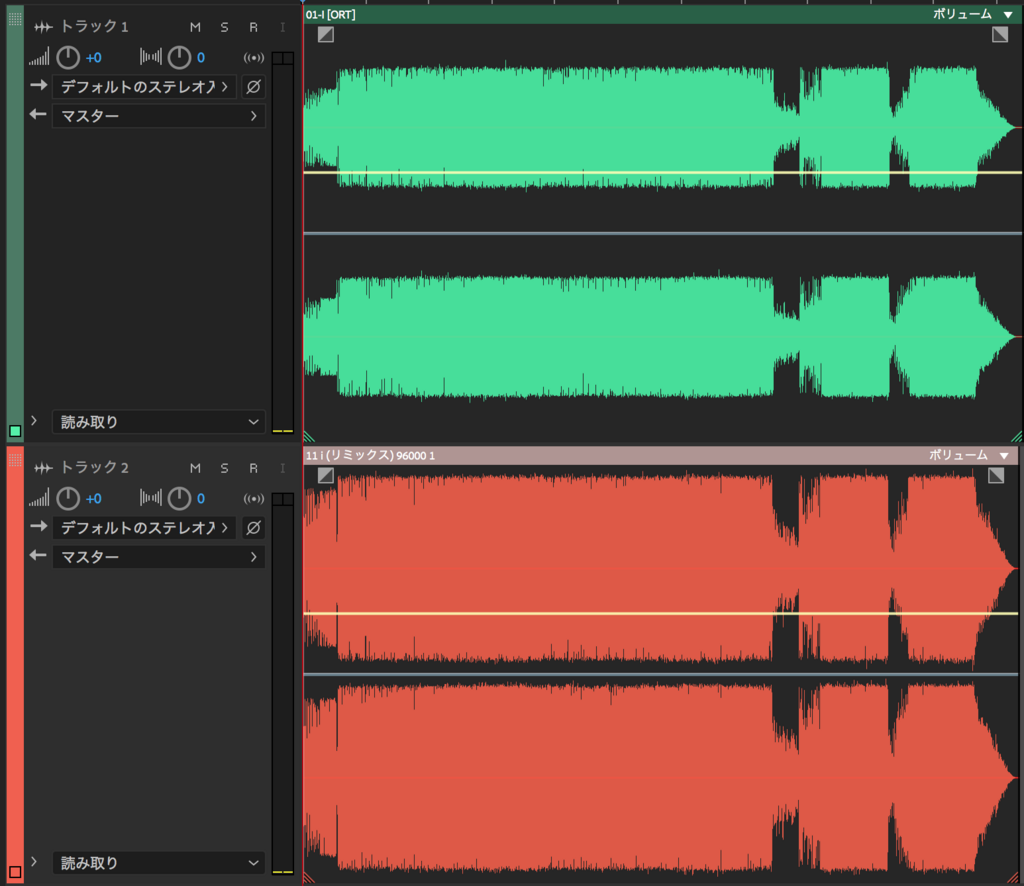Screen dimensions: 1024x886
Task: Click the volume value +0 on トラック 2
Action: (93, 499)
